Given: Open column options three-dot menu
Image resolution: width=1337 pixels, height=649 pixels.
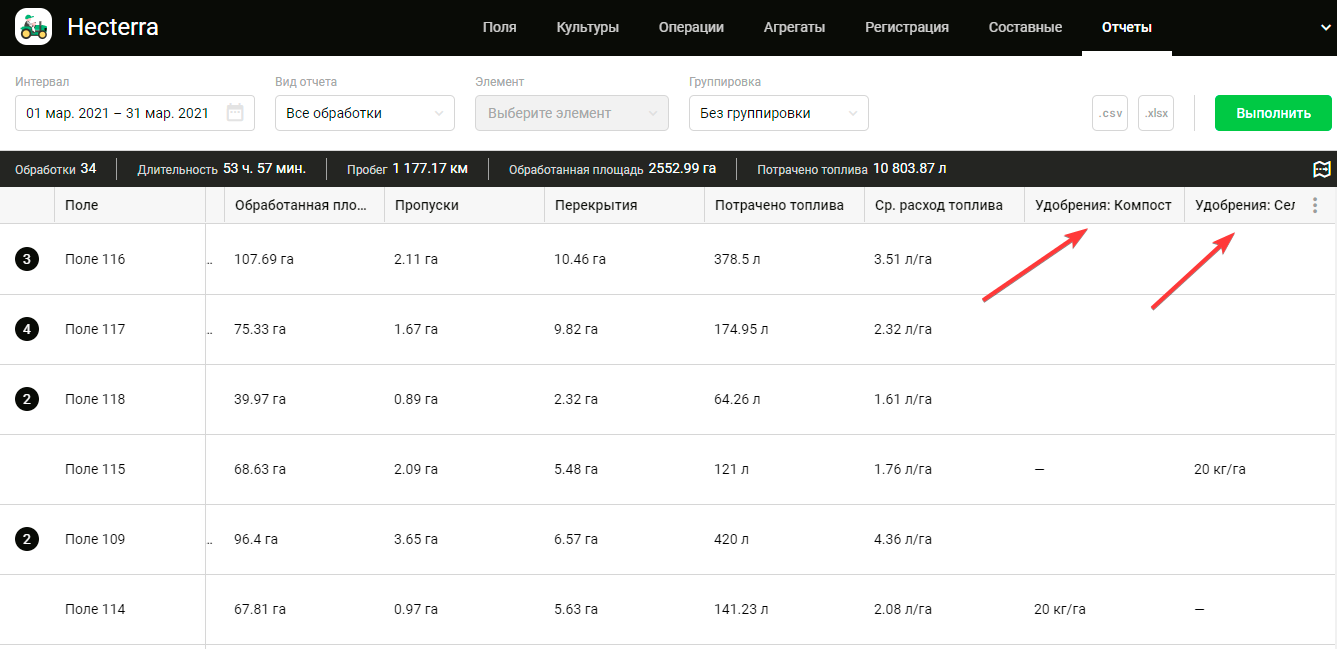Looking at the screenshot, I should coord(1315,206).
